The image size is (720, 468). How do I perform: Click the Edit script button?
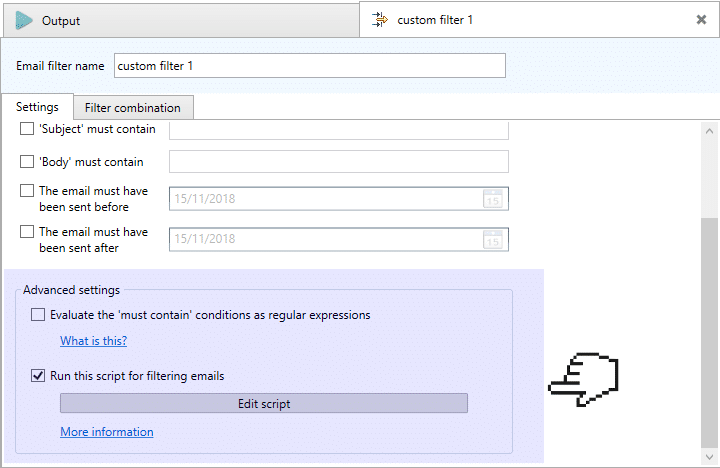pyautogui.click(x=264, y=403)
